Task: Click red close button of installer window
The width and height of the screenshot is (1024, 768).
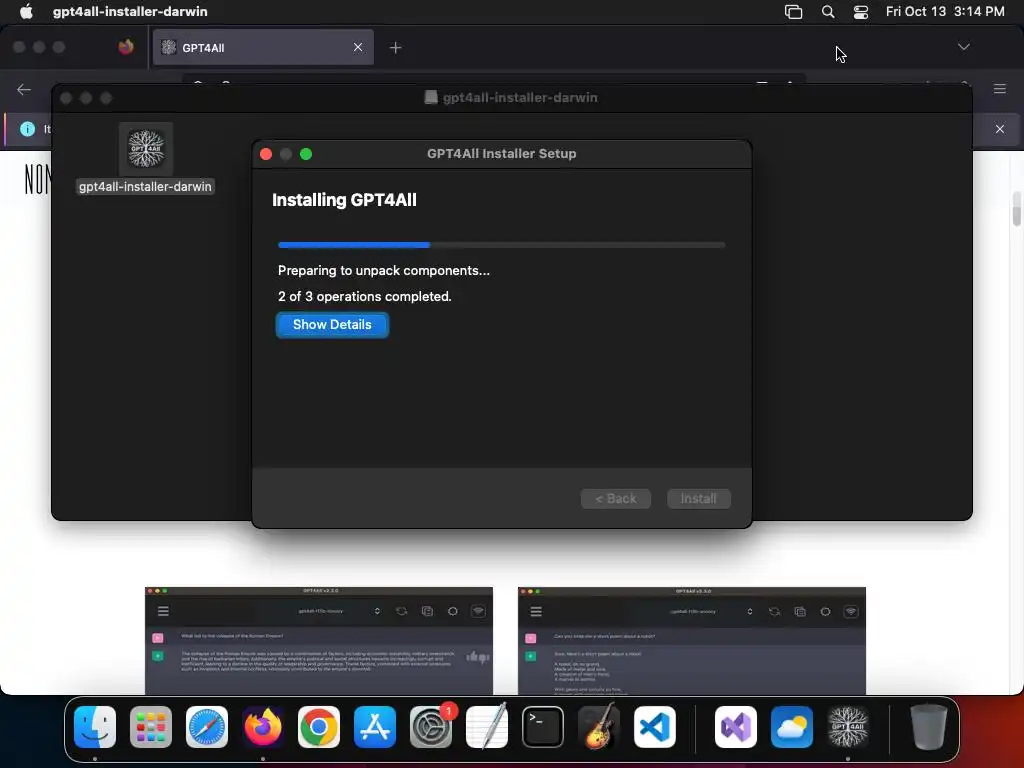Action: (x=266, y=154)
